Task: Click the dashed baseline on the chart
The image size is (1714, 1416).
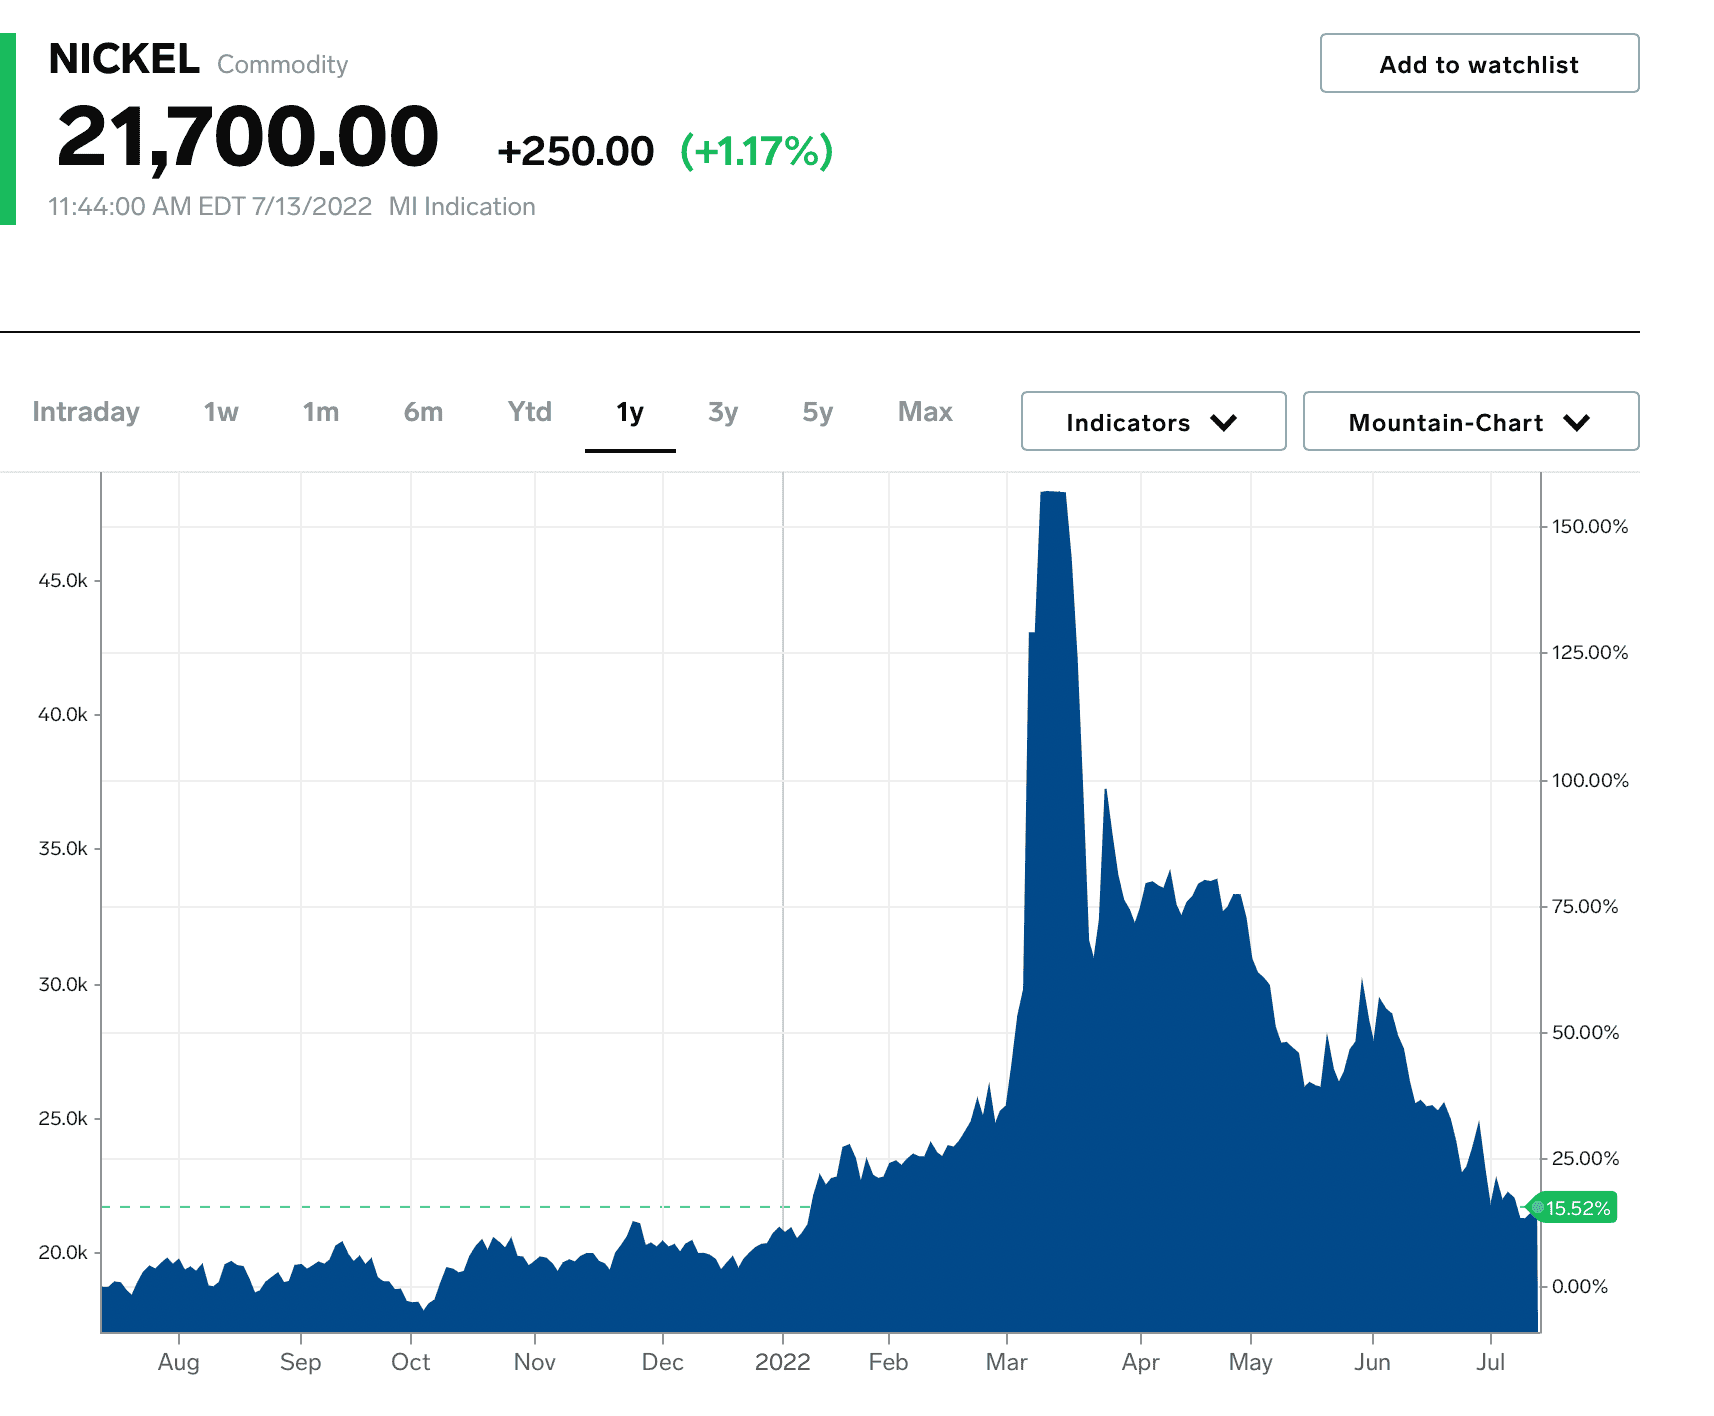Action: coord(450,1206)
